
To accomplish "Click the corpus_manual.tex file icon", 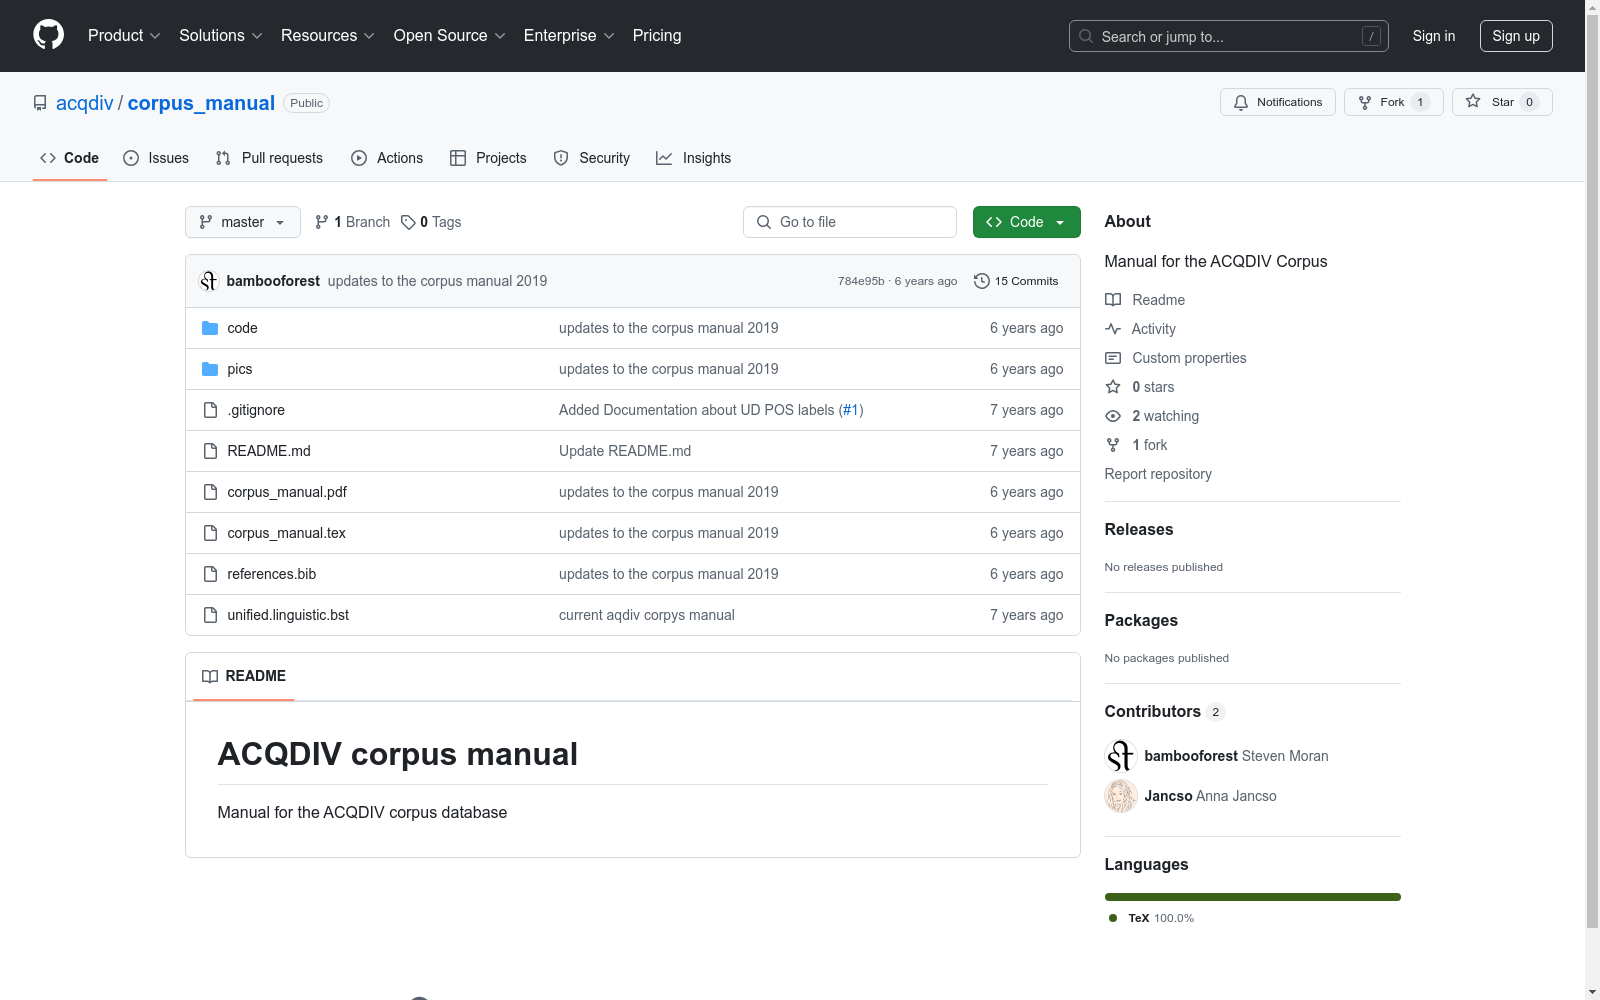I will (210, 533).
